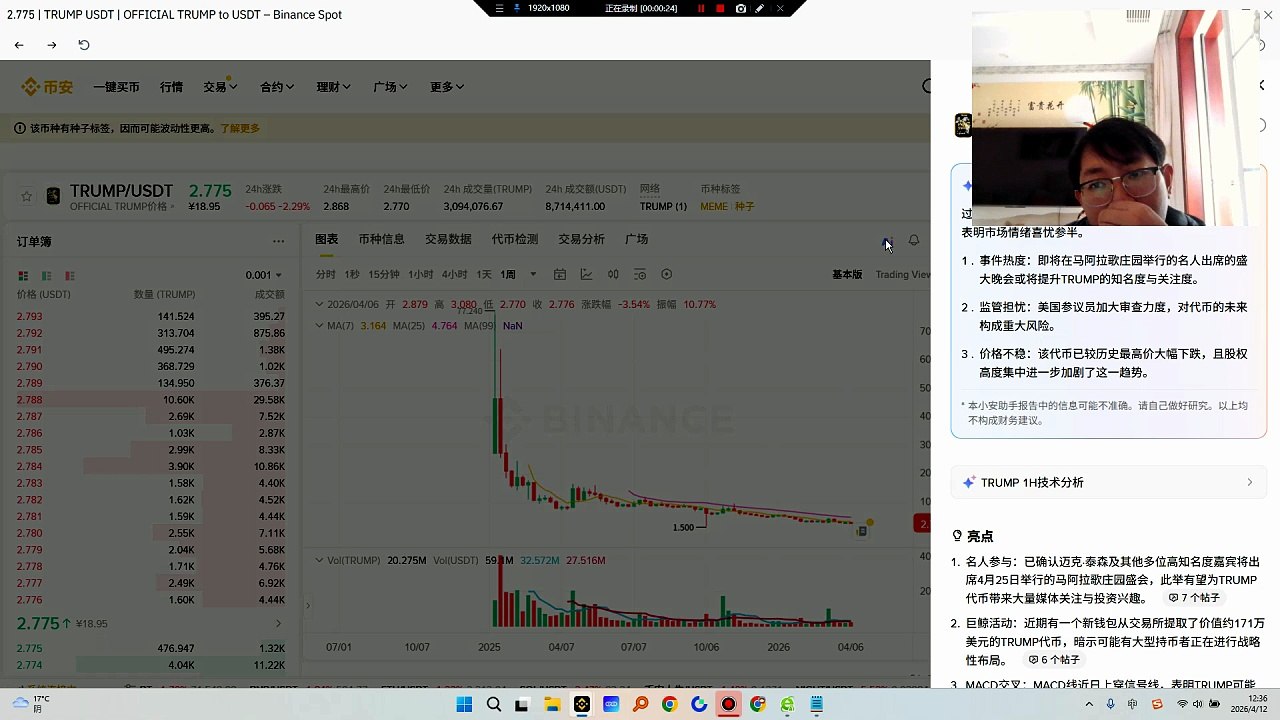
Task: Expand the 广场 top navigation menu
Action: (390, 87)
